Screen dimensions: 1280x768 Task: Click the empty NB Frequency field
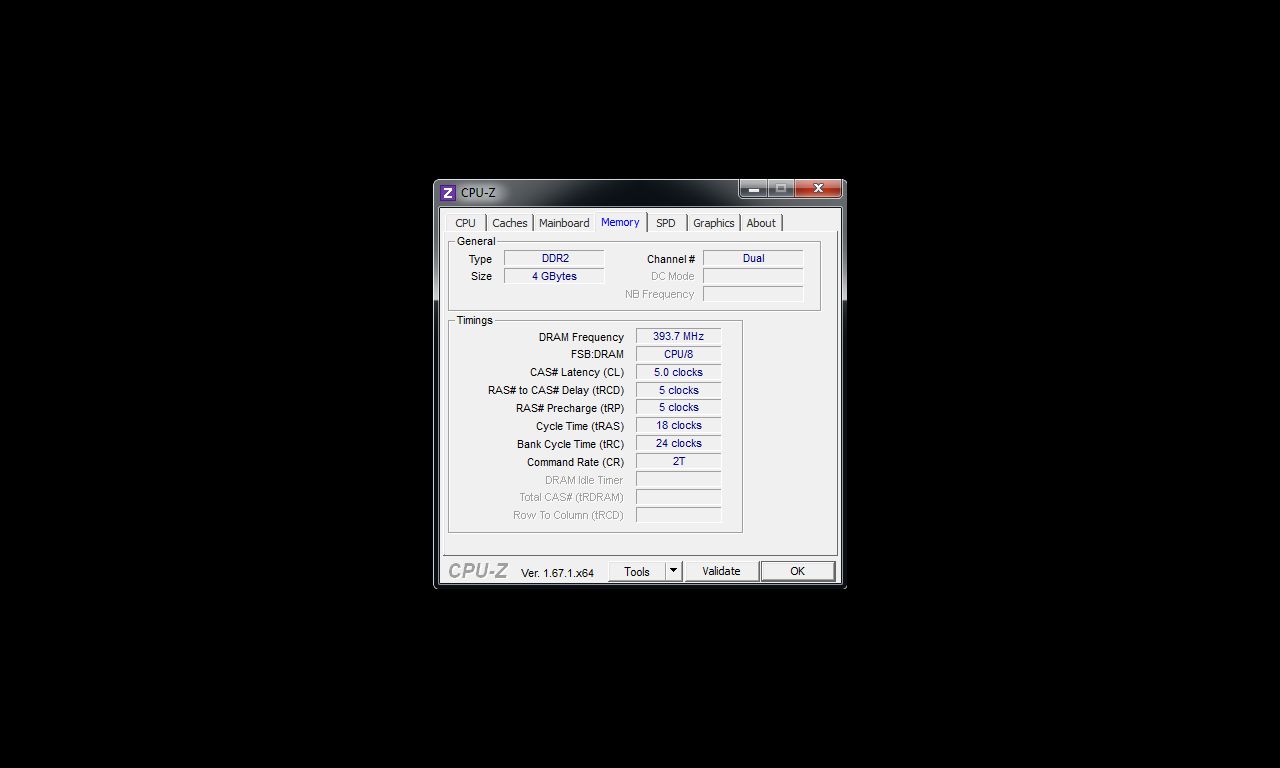[753, 294]
